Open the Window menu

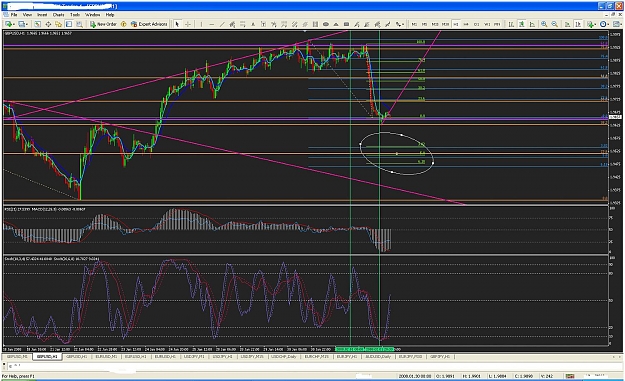[92, 15]
